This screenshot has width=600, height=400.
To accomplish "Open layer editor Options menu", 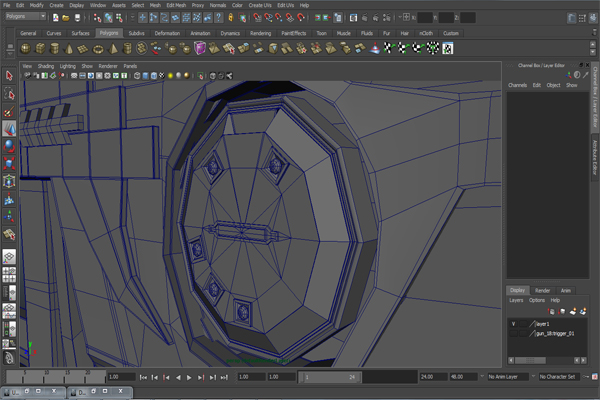I will tap(536, 300).
